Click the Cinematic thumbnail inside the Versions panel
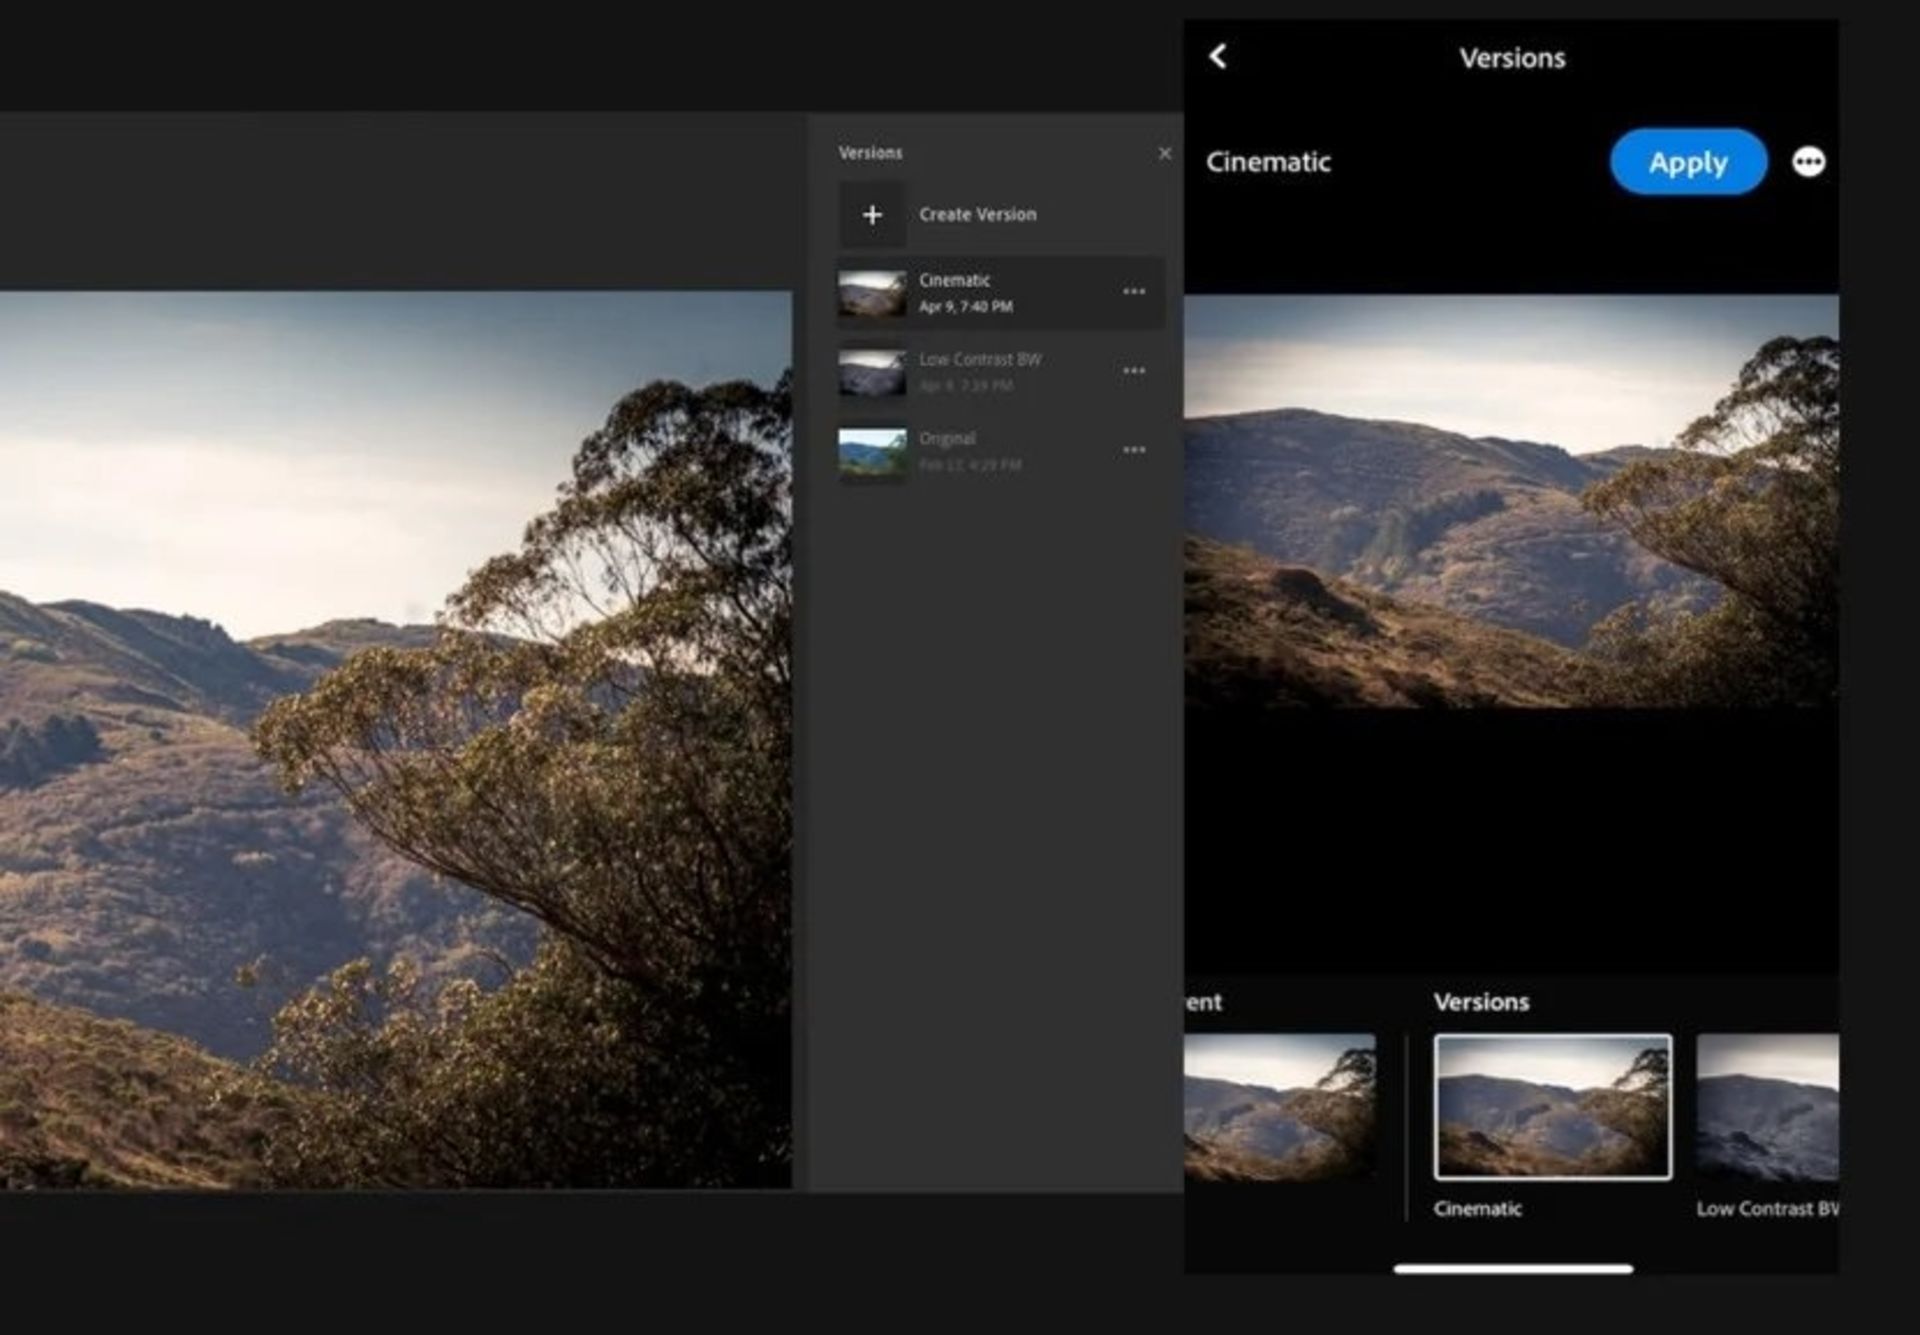The width and height of the screenshot is (1920, 1335). 872,291
